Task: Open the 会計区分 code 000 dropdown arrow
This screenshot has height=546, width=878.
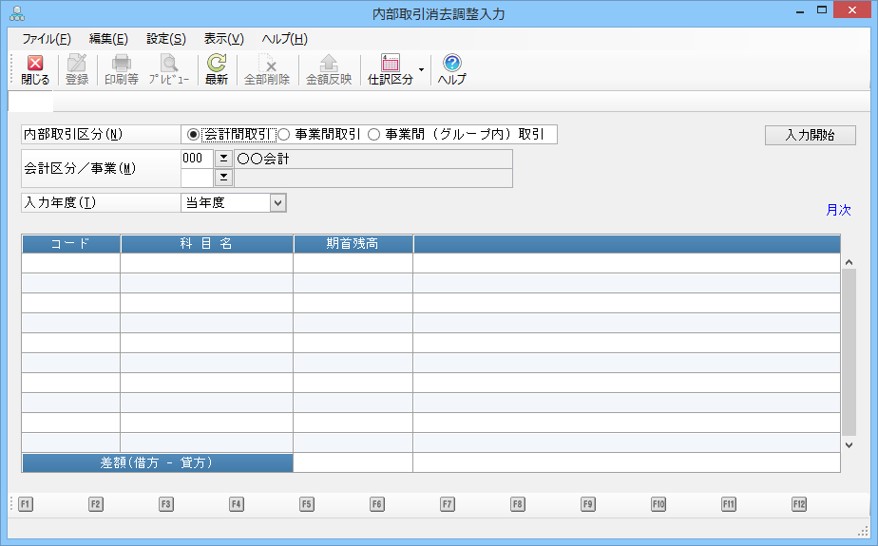Action: point(224,159)
